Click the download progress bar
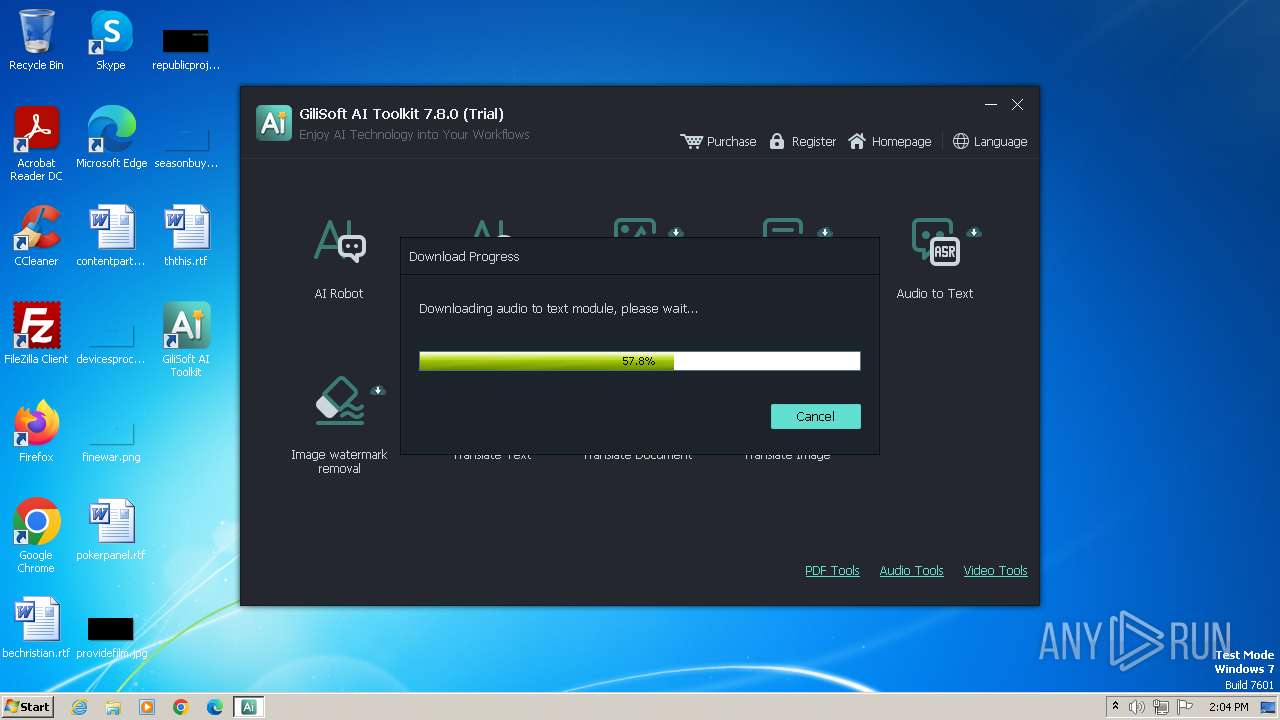 click(640, 361)
